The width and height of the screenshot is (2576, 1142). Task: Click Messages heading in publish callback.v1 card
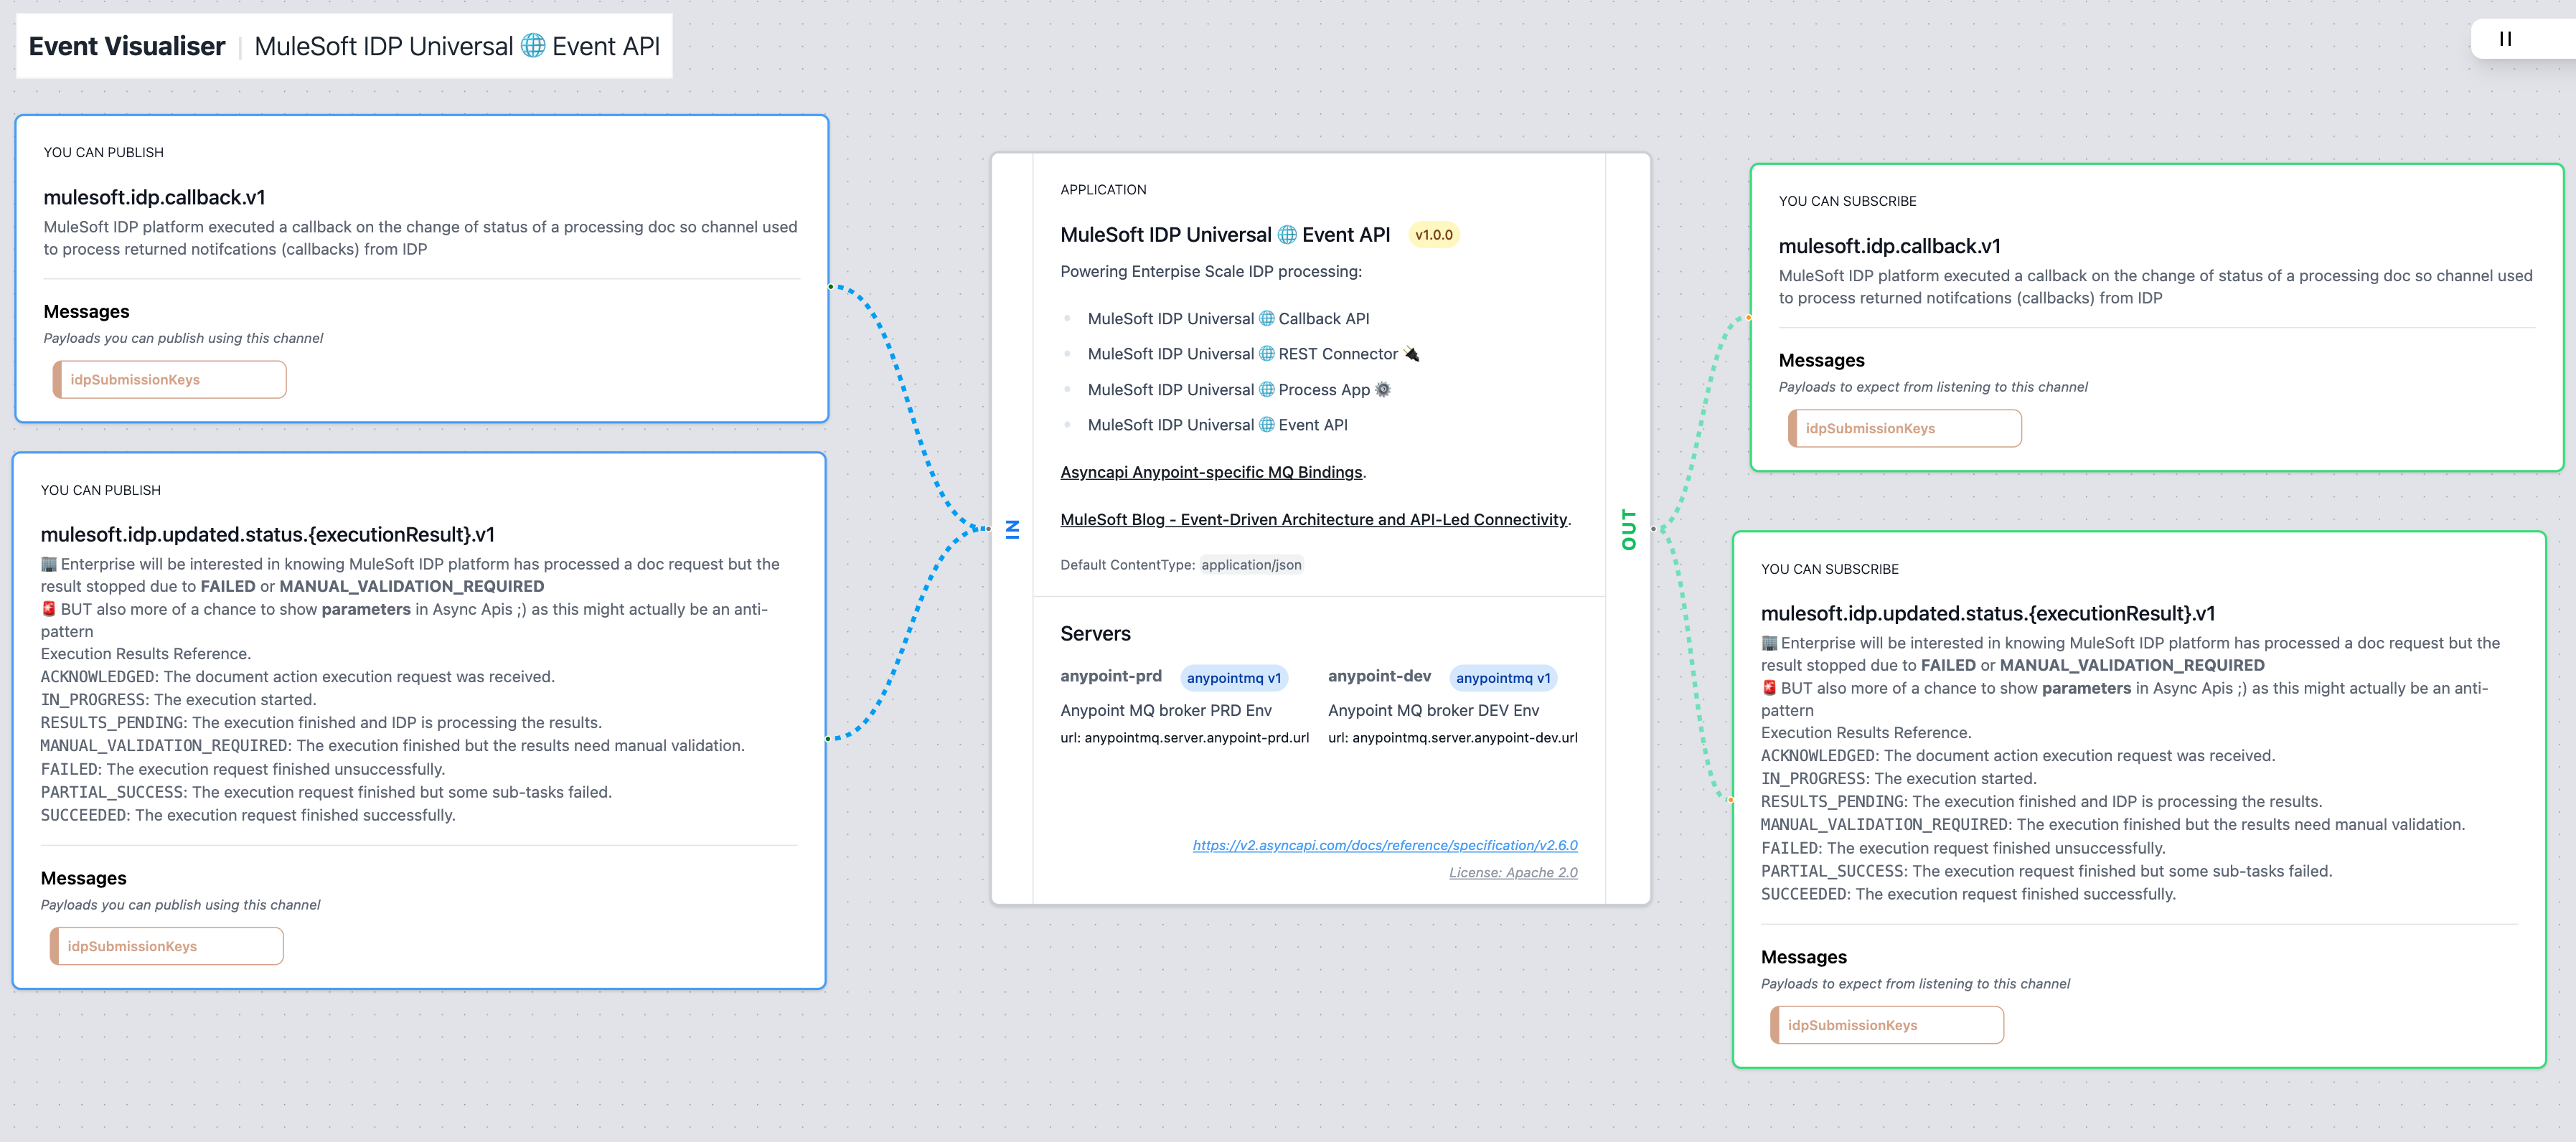[86, 312]
